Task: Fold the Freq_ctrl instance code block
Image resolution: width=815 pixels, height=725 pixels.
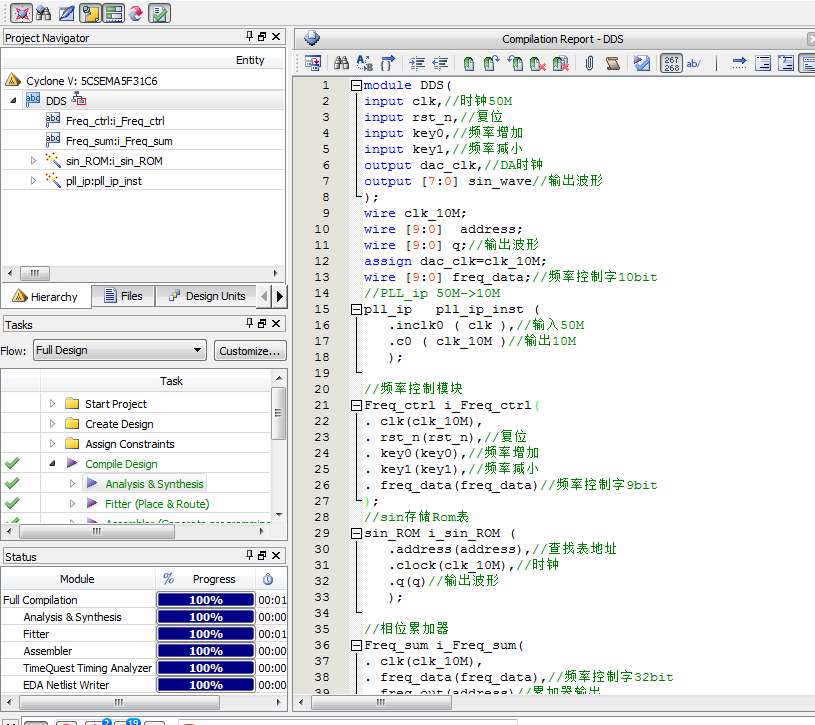Action: pyautogui.click(x=356, y=405)
